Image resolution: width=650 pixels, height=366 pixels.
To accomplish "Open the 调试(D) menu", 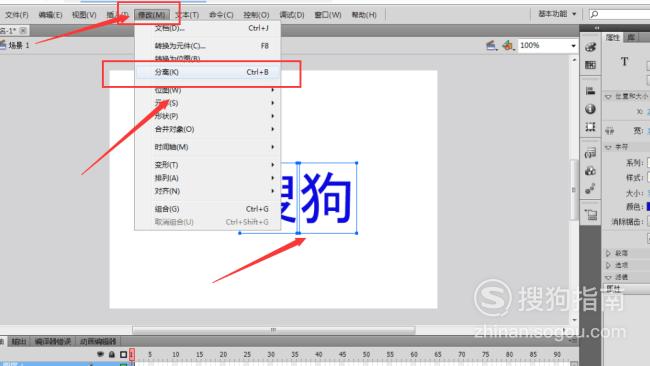I will coord(292,15).
